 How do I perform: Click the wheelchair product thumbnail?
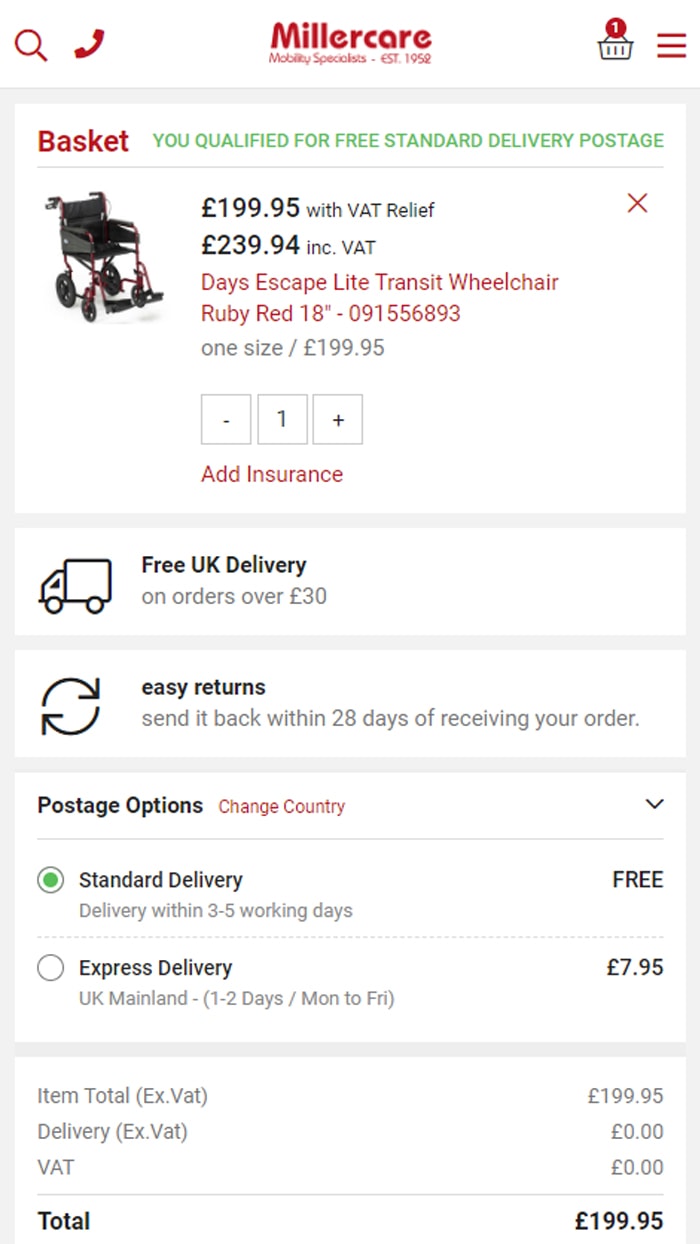click(x=102, y=256)
